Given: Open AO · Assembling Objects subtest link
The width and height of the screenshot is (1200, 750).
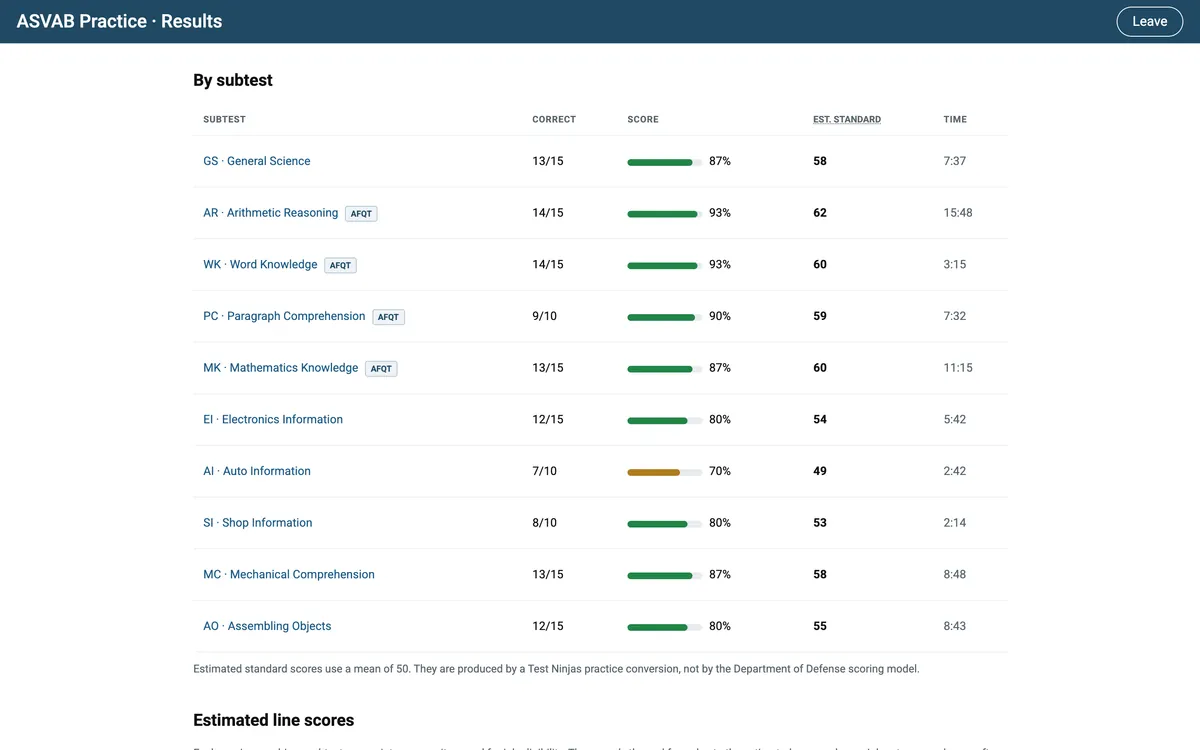Looking at the screenshot, I should click(x=267, y=626).
